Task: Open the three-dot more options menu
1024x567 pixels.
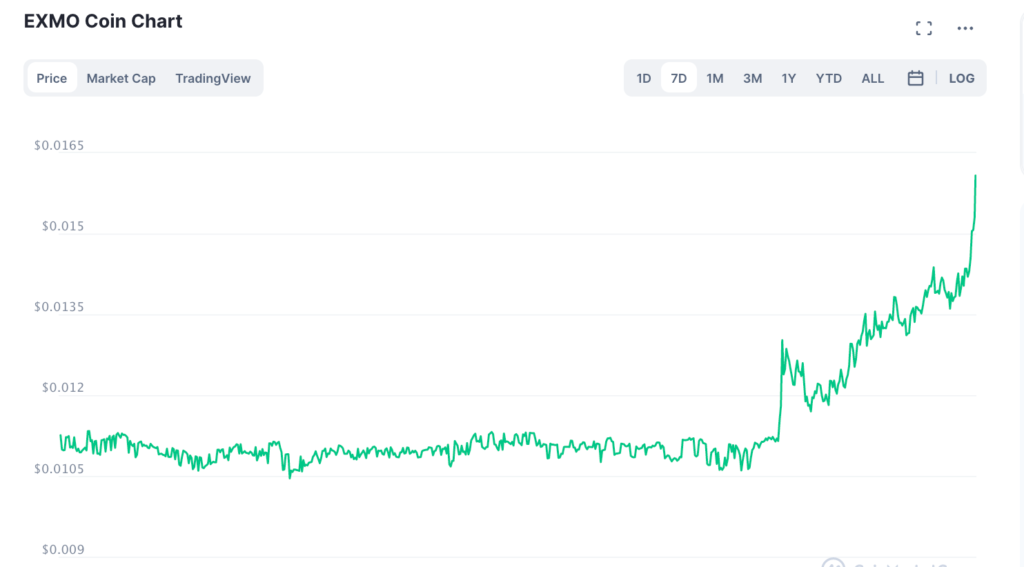Action: (x=965, y=28)
